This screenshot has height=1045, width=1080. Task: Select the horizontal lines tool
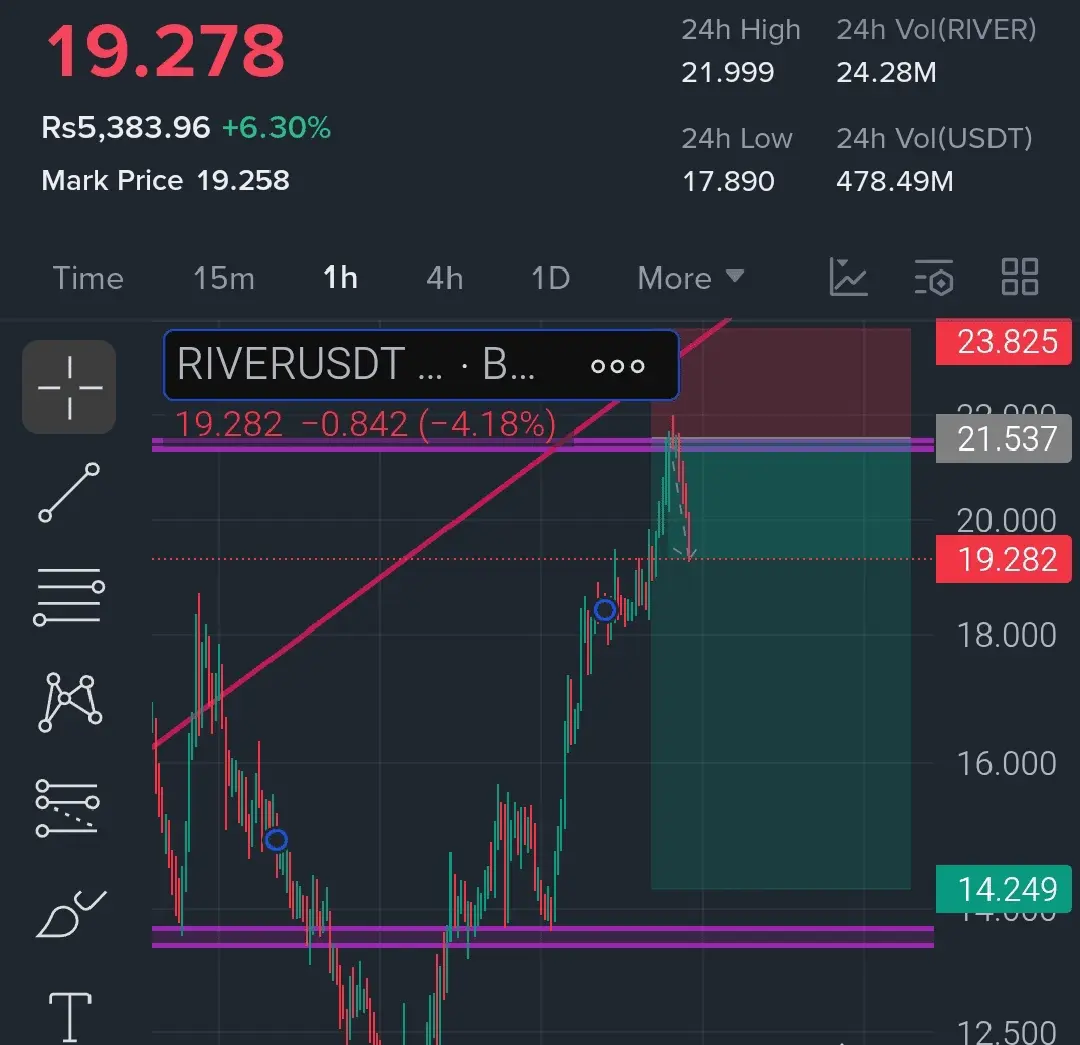69,597
